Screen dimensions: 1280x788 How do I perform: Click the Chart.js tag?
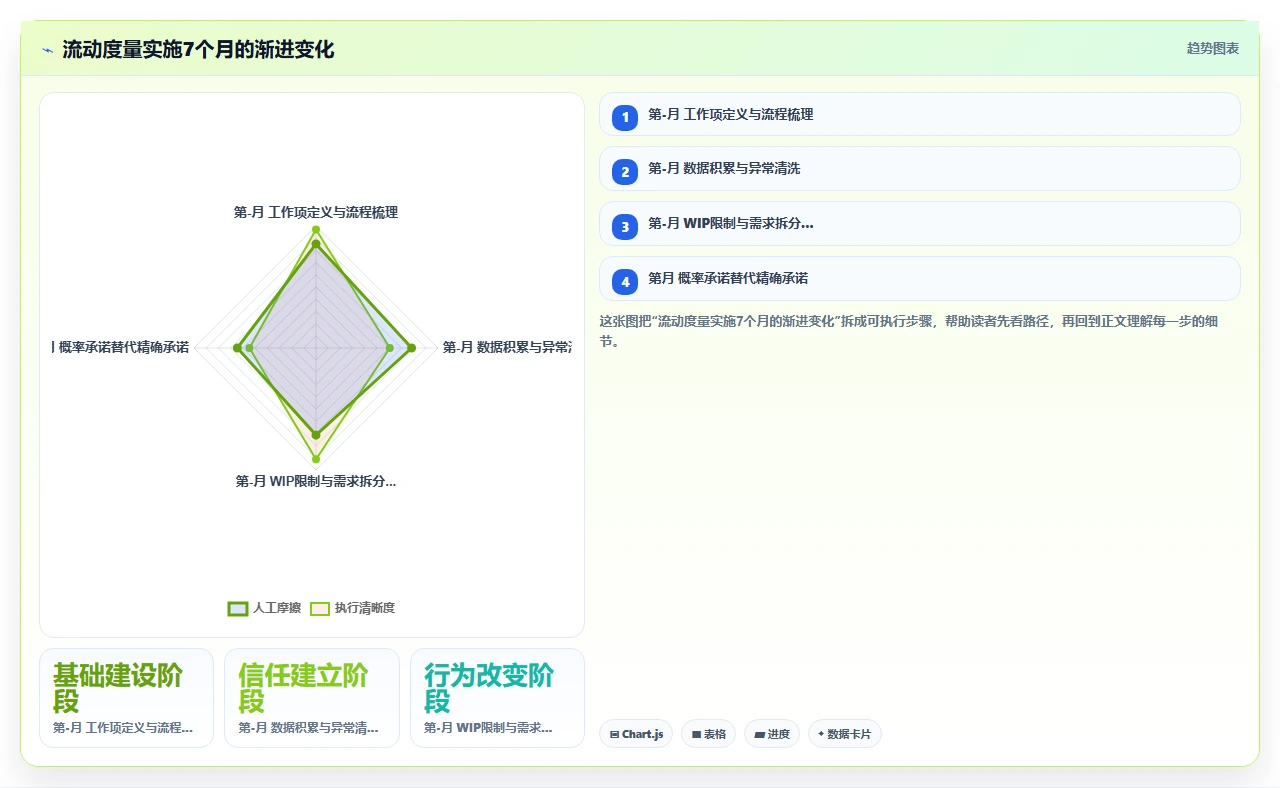point(636,734)
